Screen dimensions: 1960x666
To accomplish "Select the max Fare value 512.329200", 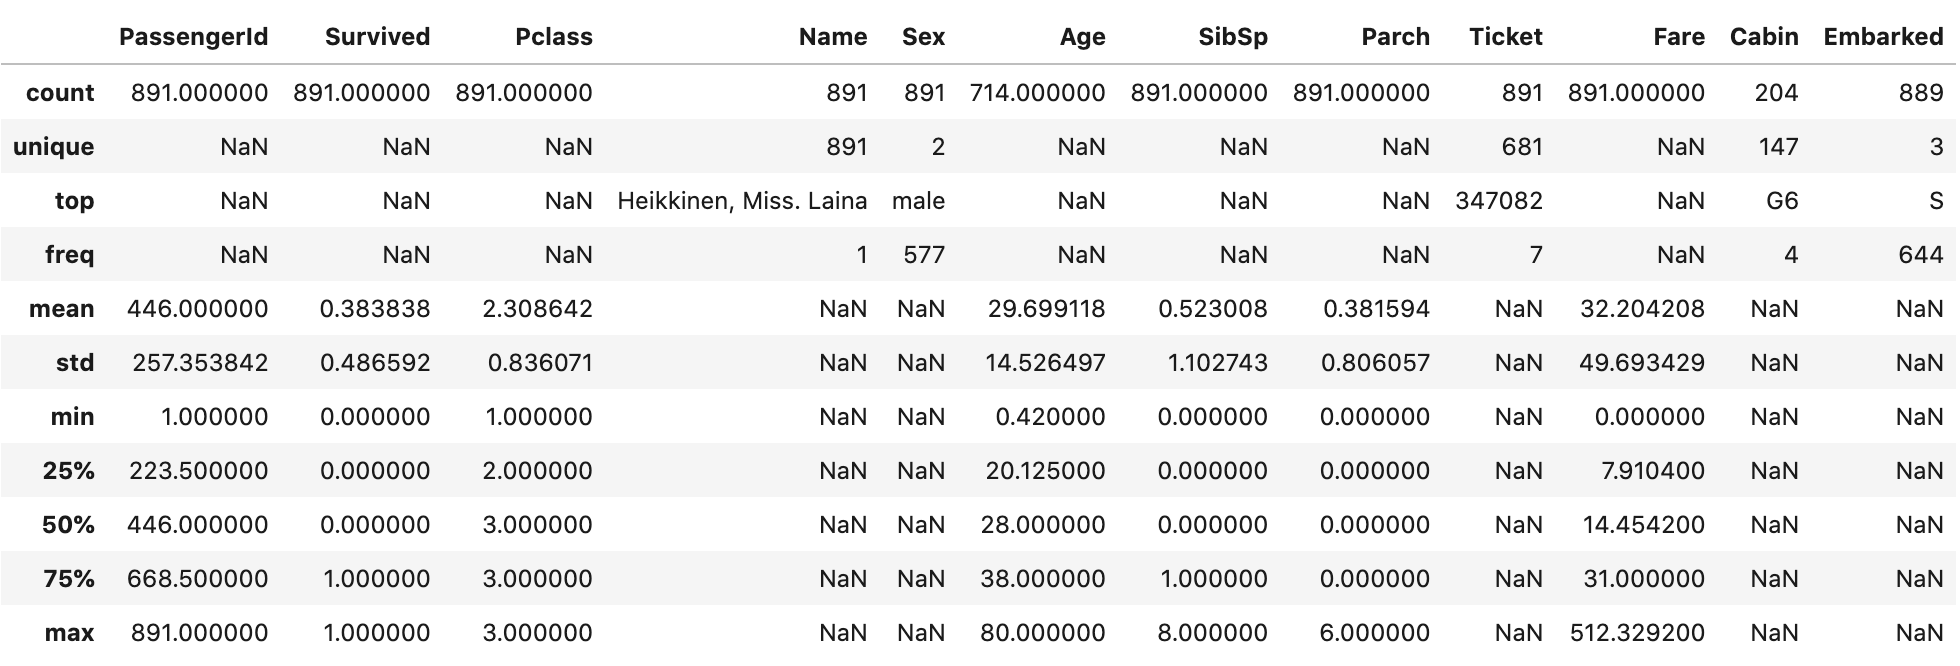I will pyautogui.click(x=1638, y=633).
